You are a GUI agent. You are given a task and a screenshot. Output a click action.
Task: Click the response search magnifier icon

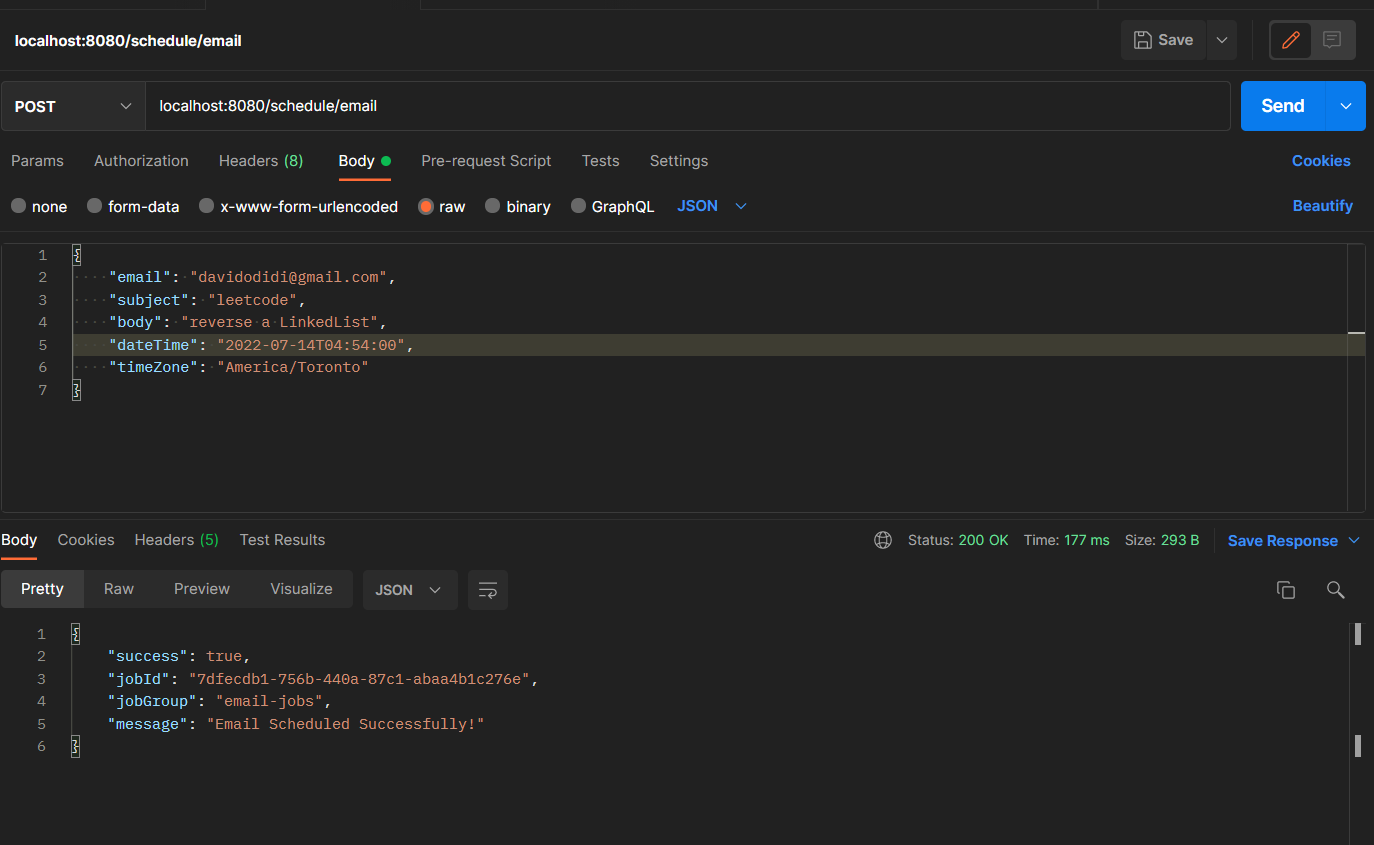pos(1335,590)
